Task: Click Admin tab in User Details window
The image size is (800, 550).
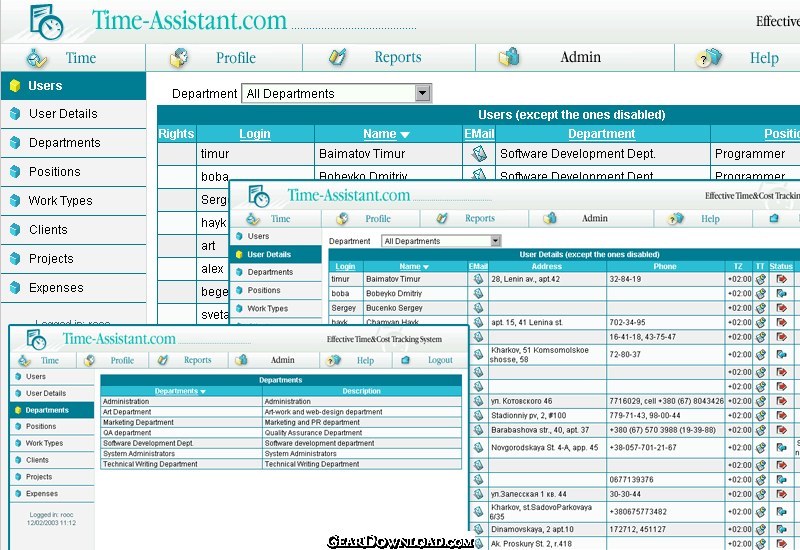Action: point(594,218)
